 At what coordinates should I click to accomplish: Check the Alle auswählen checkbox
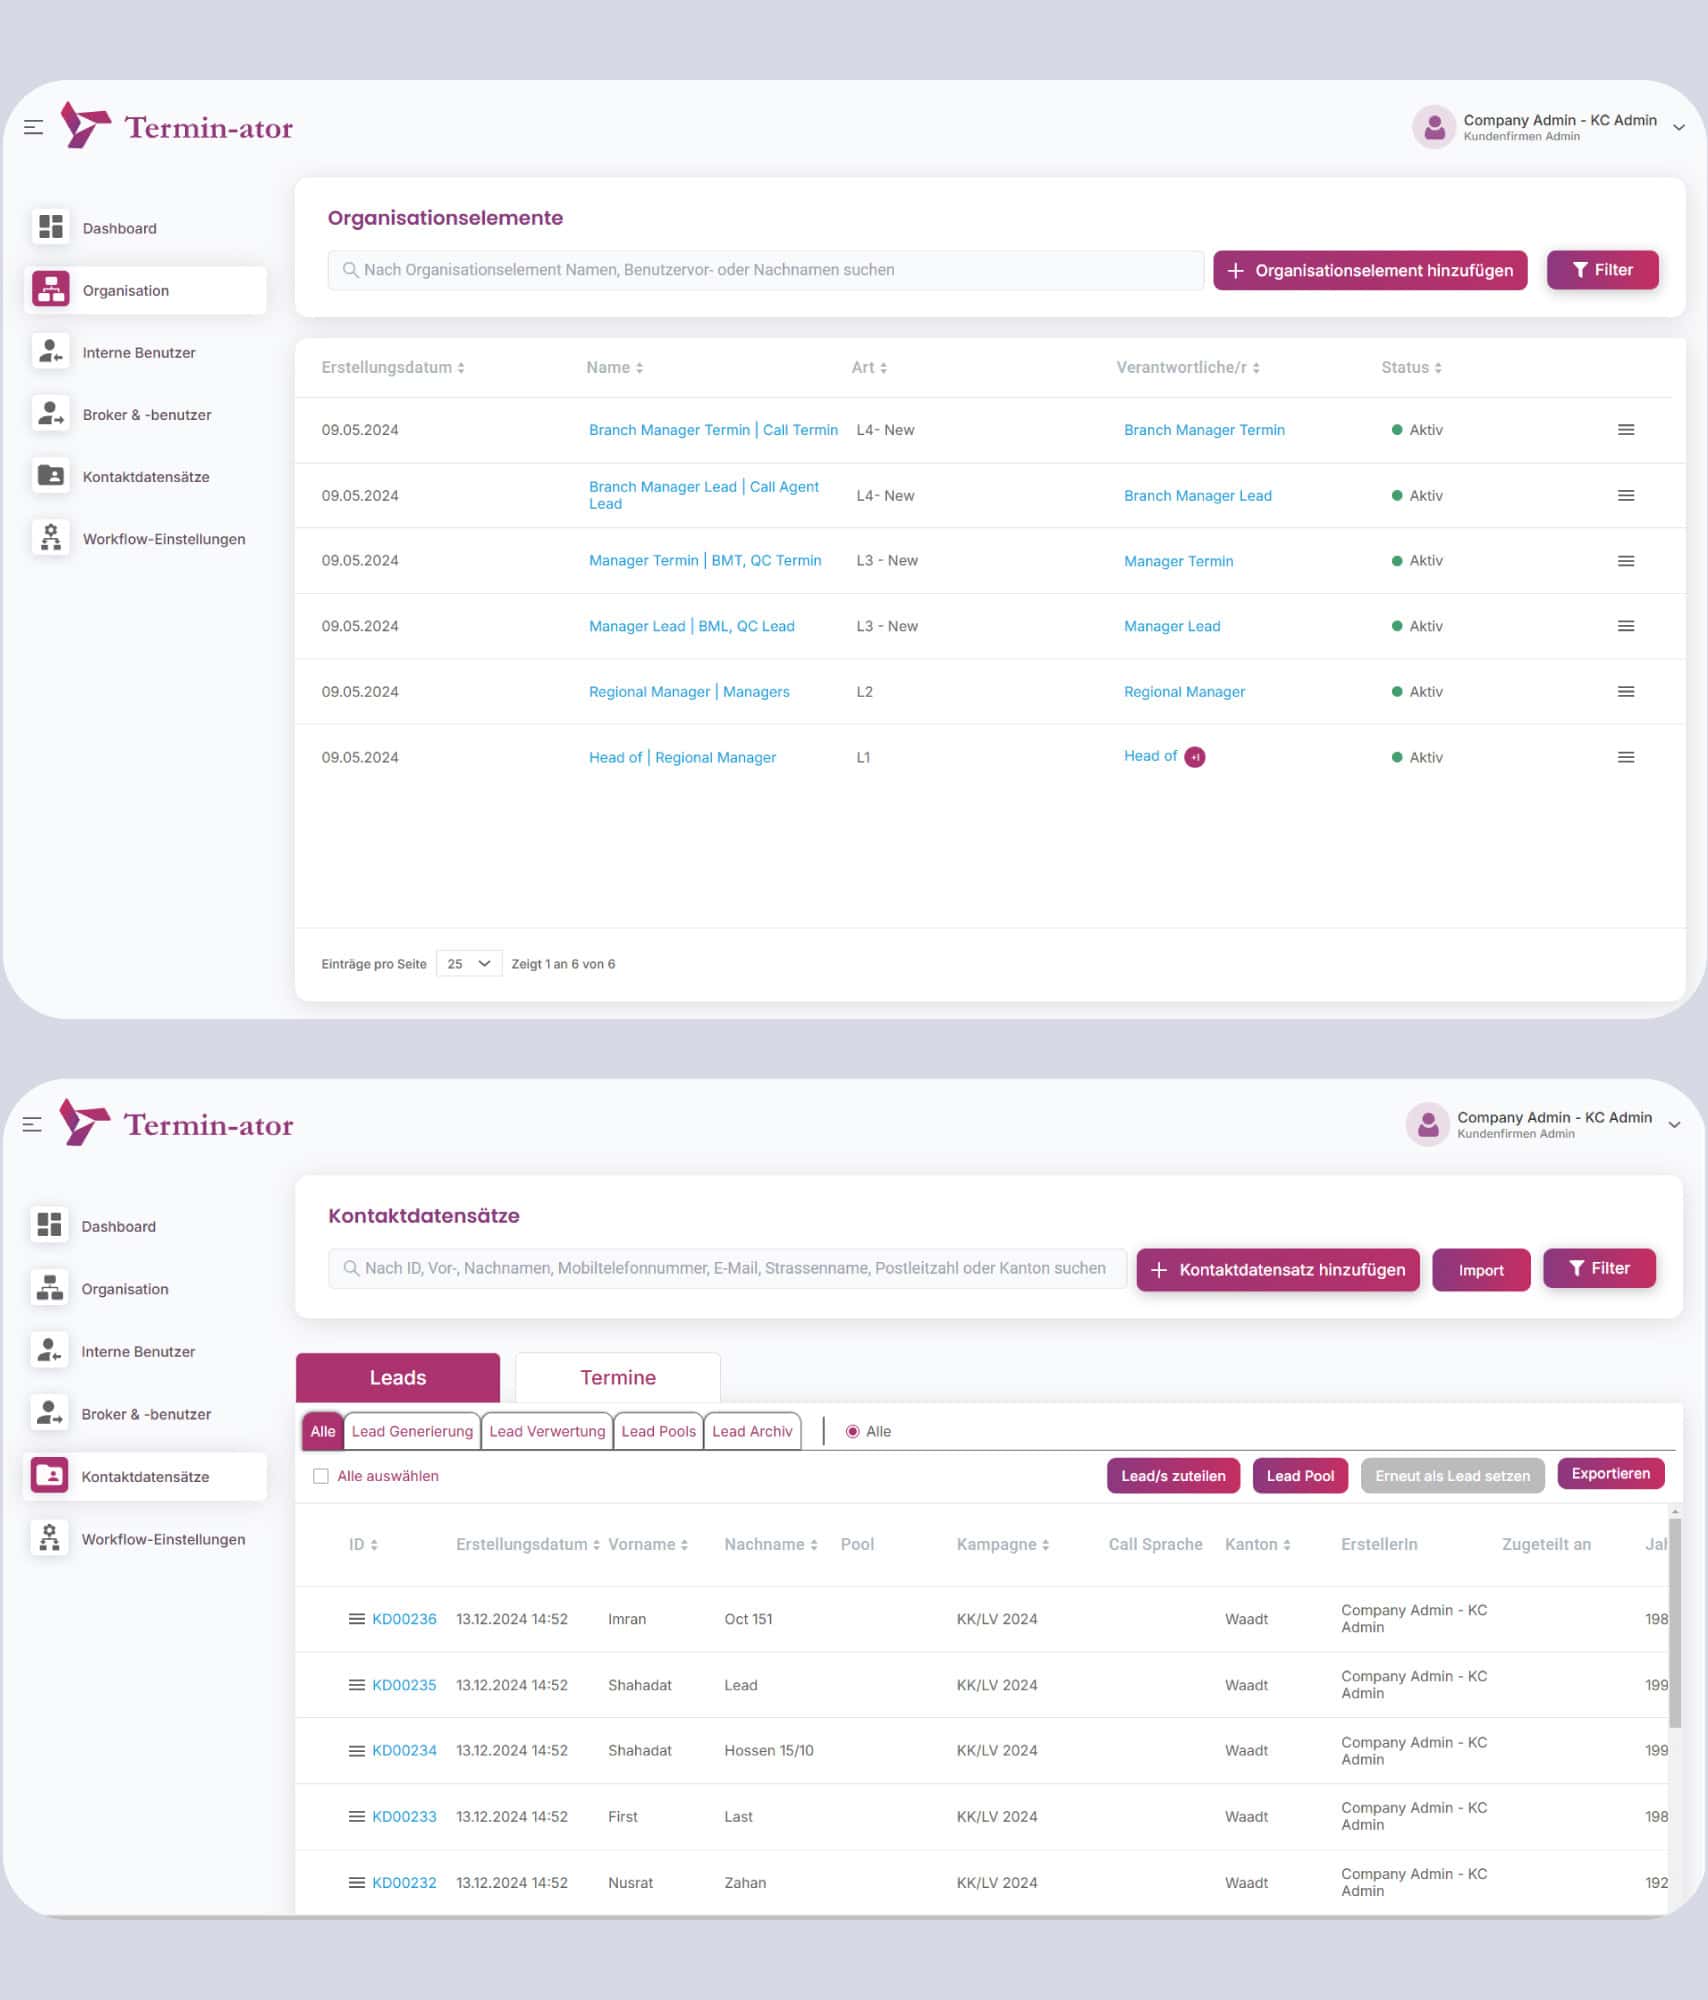(x=321, y=1476)
